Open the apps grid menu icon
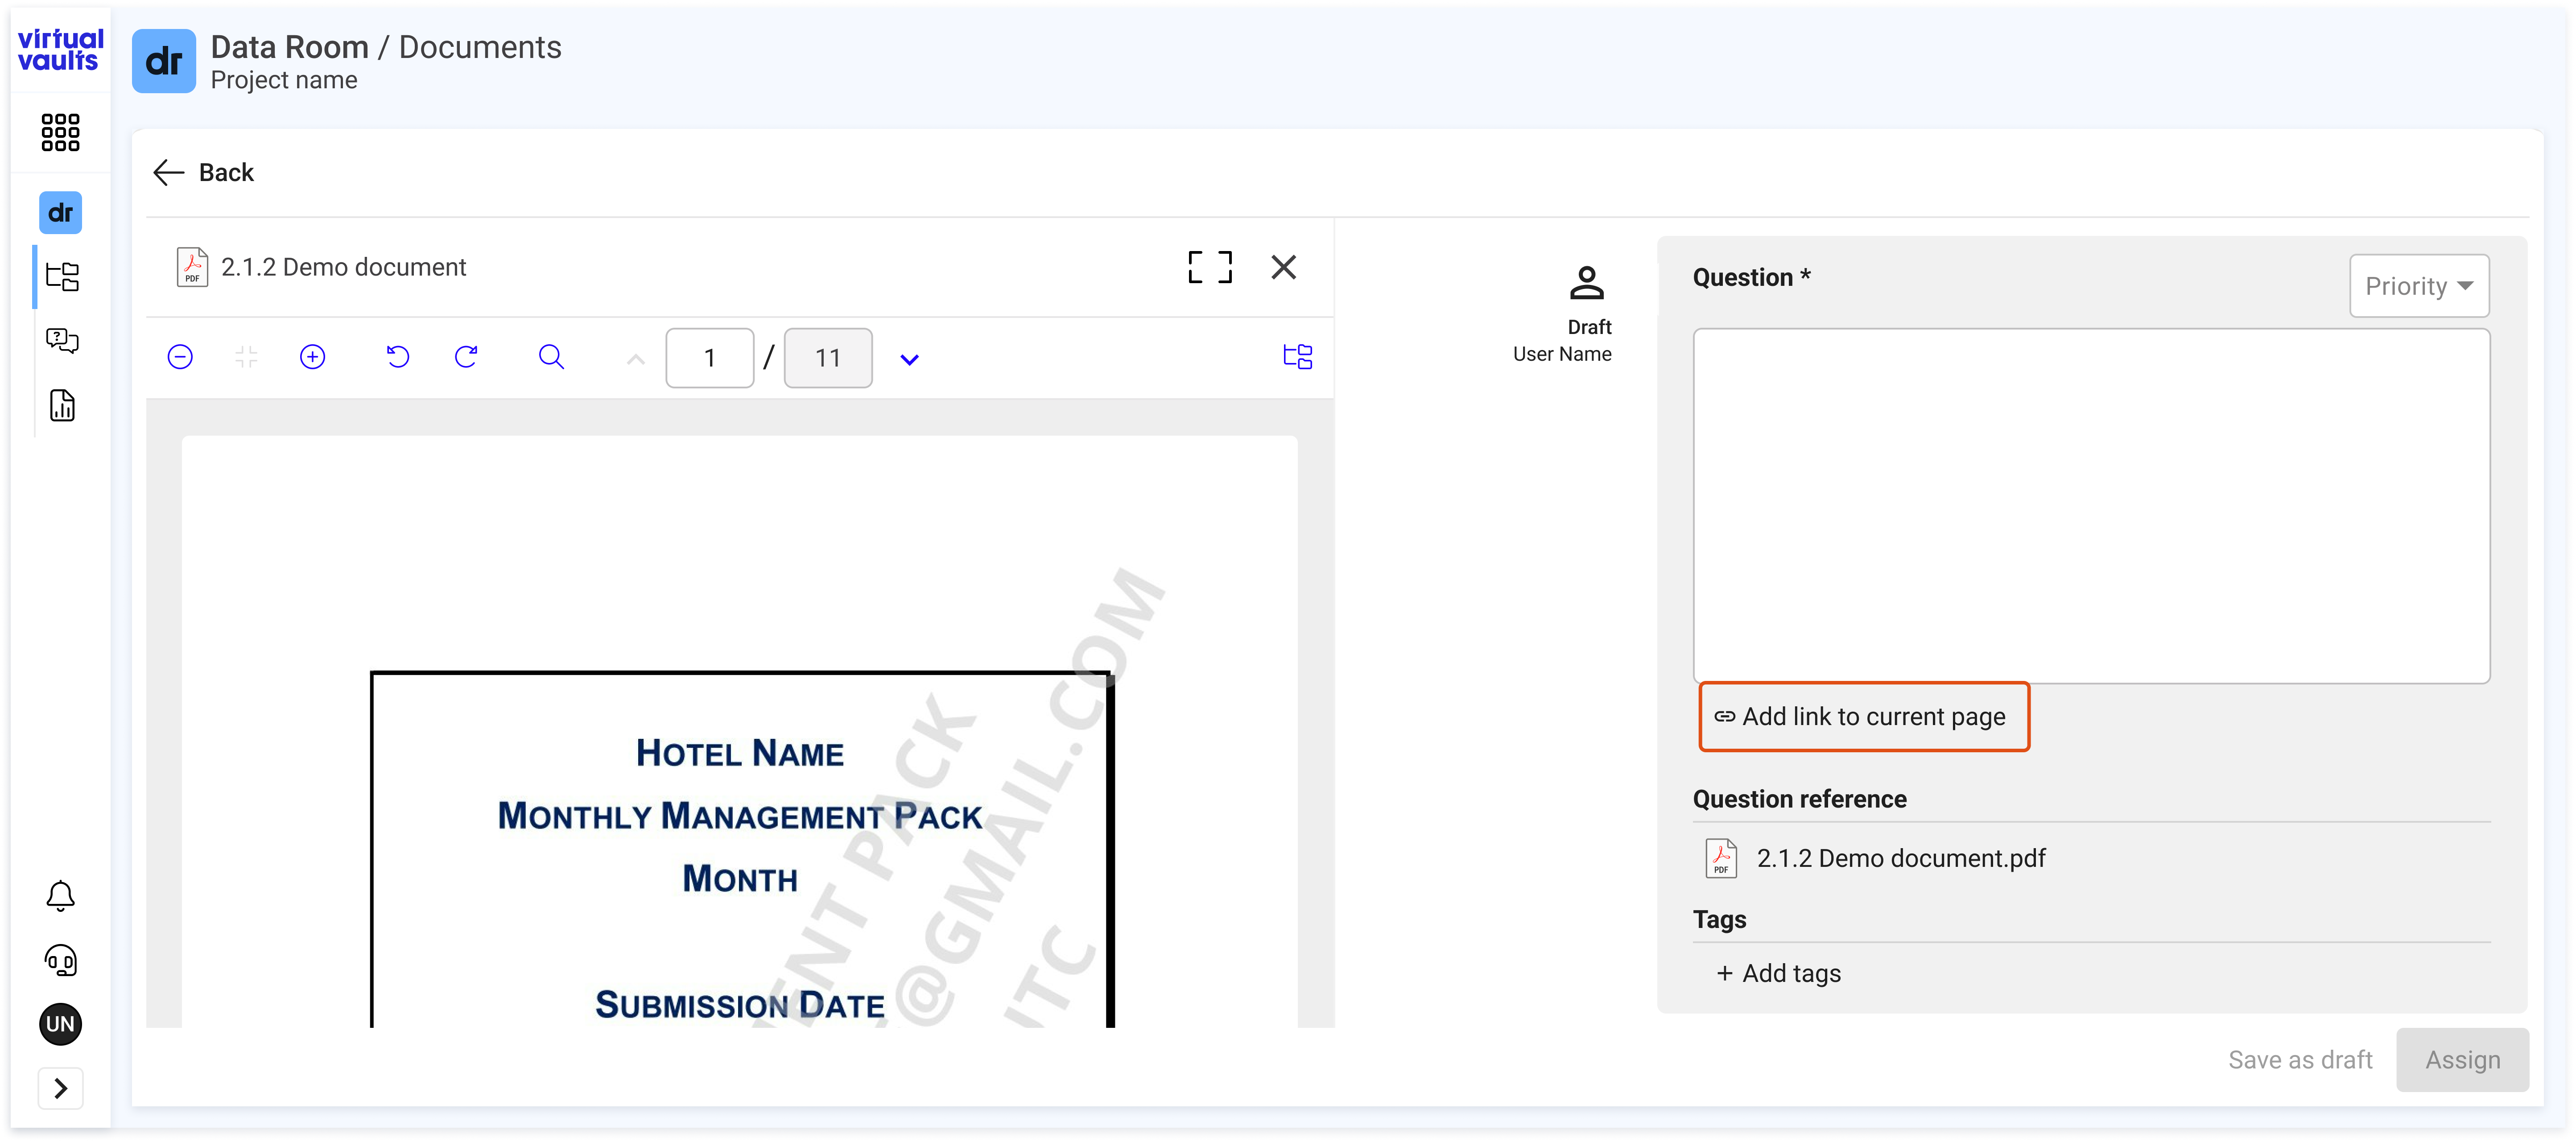 [60, 132]
